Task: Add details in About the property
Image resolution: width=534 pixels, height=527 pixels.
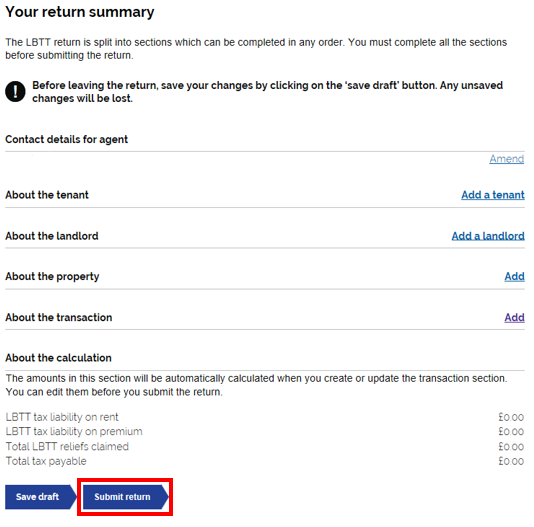Action: coord(514,276)
